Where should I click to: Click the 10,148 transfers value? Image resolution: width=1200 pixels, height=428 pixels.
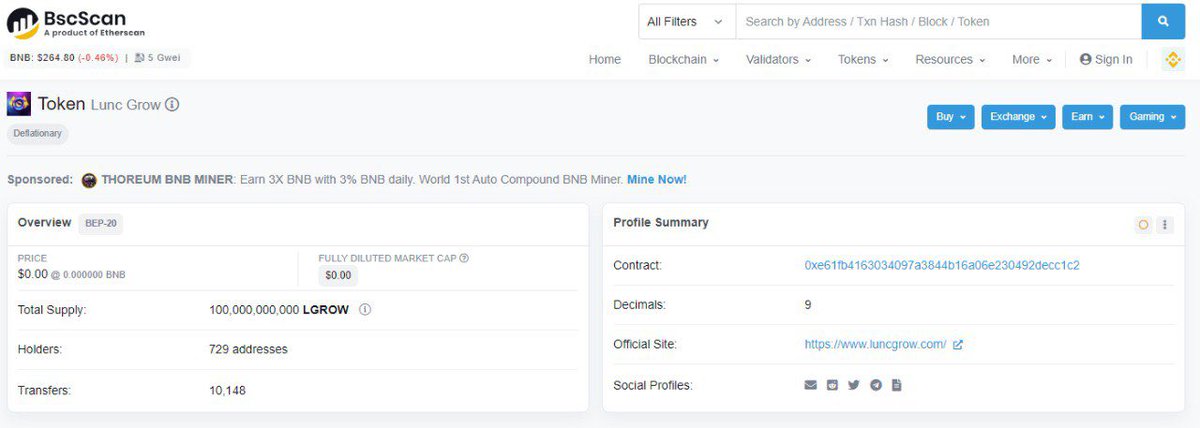pos(227,390)
